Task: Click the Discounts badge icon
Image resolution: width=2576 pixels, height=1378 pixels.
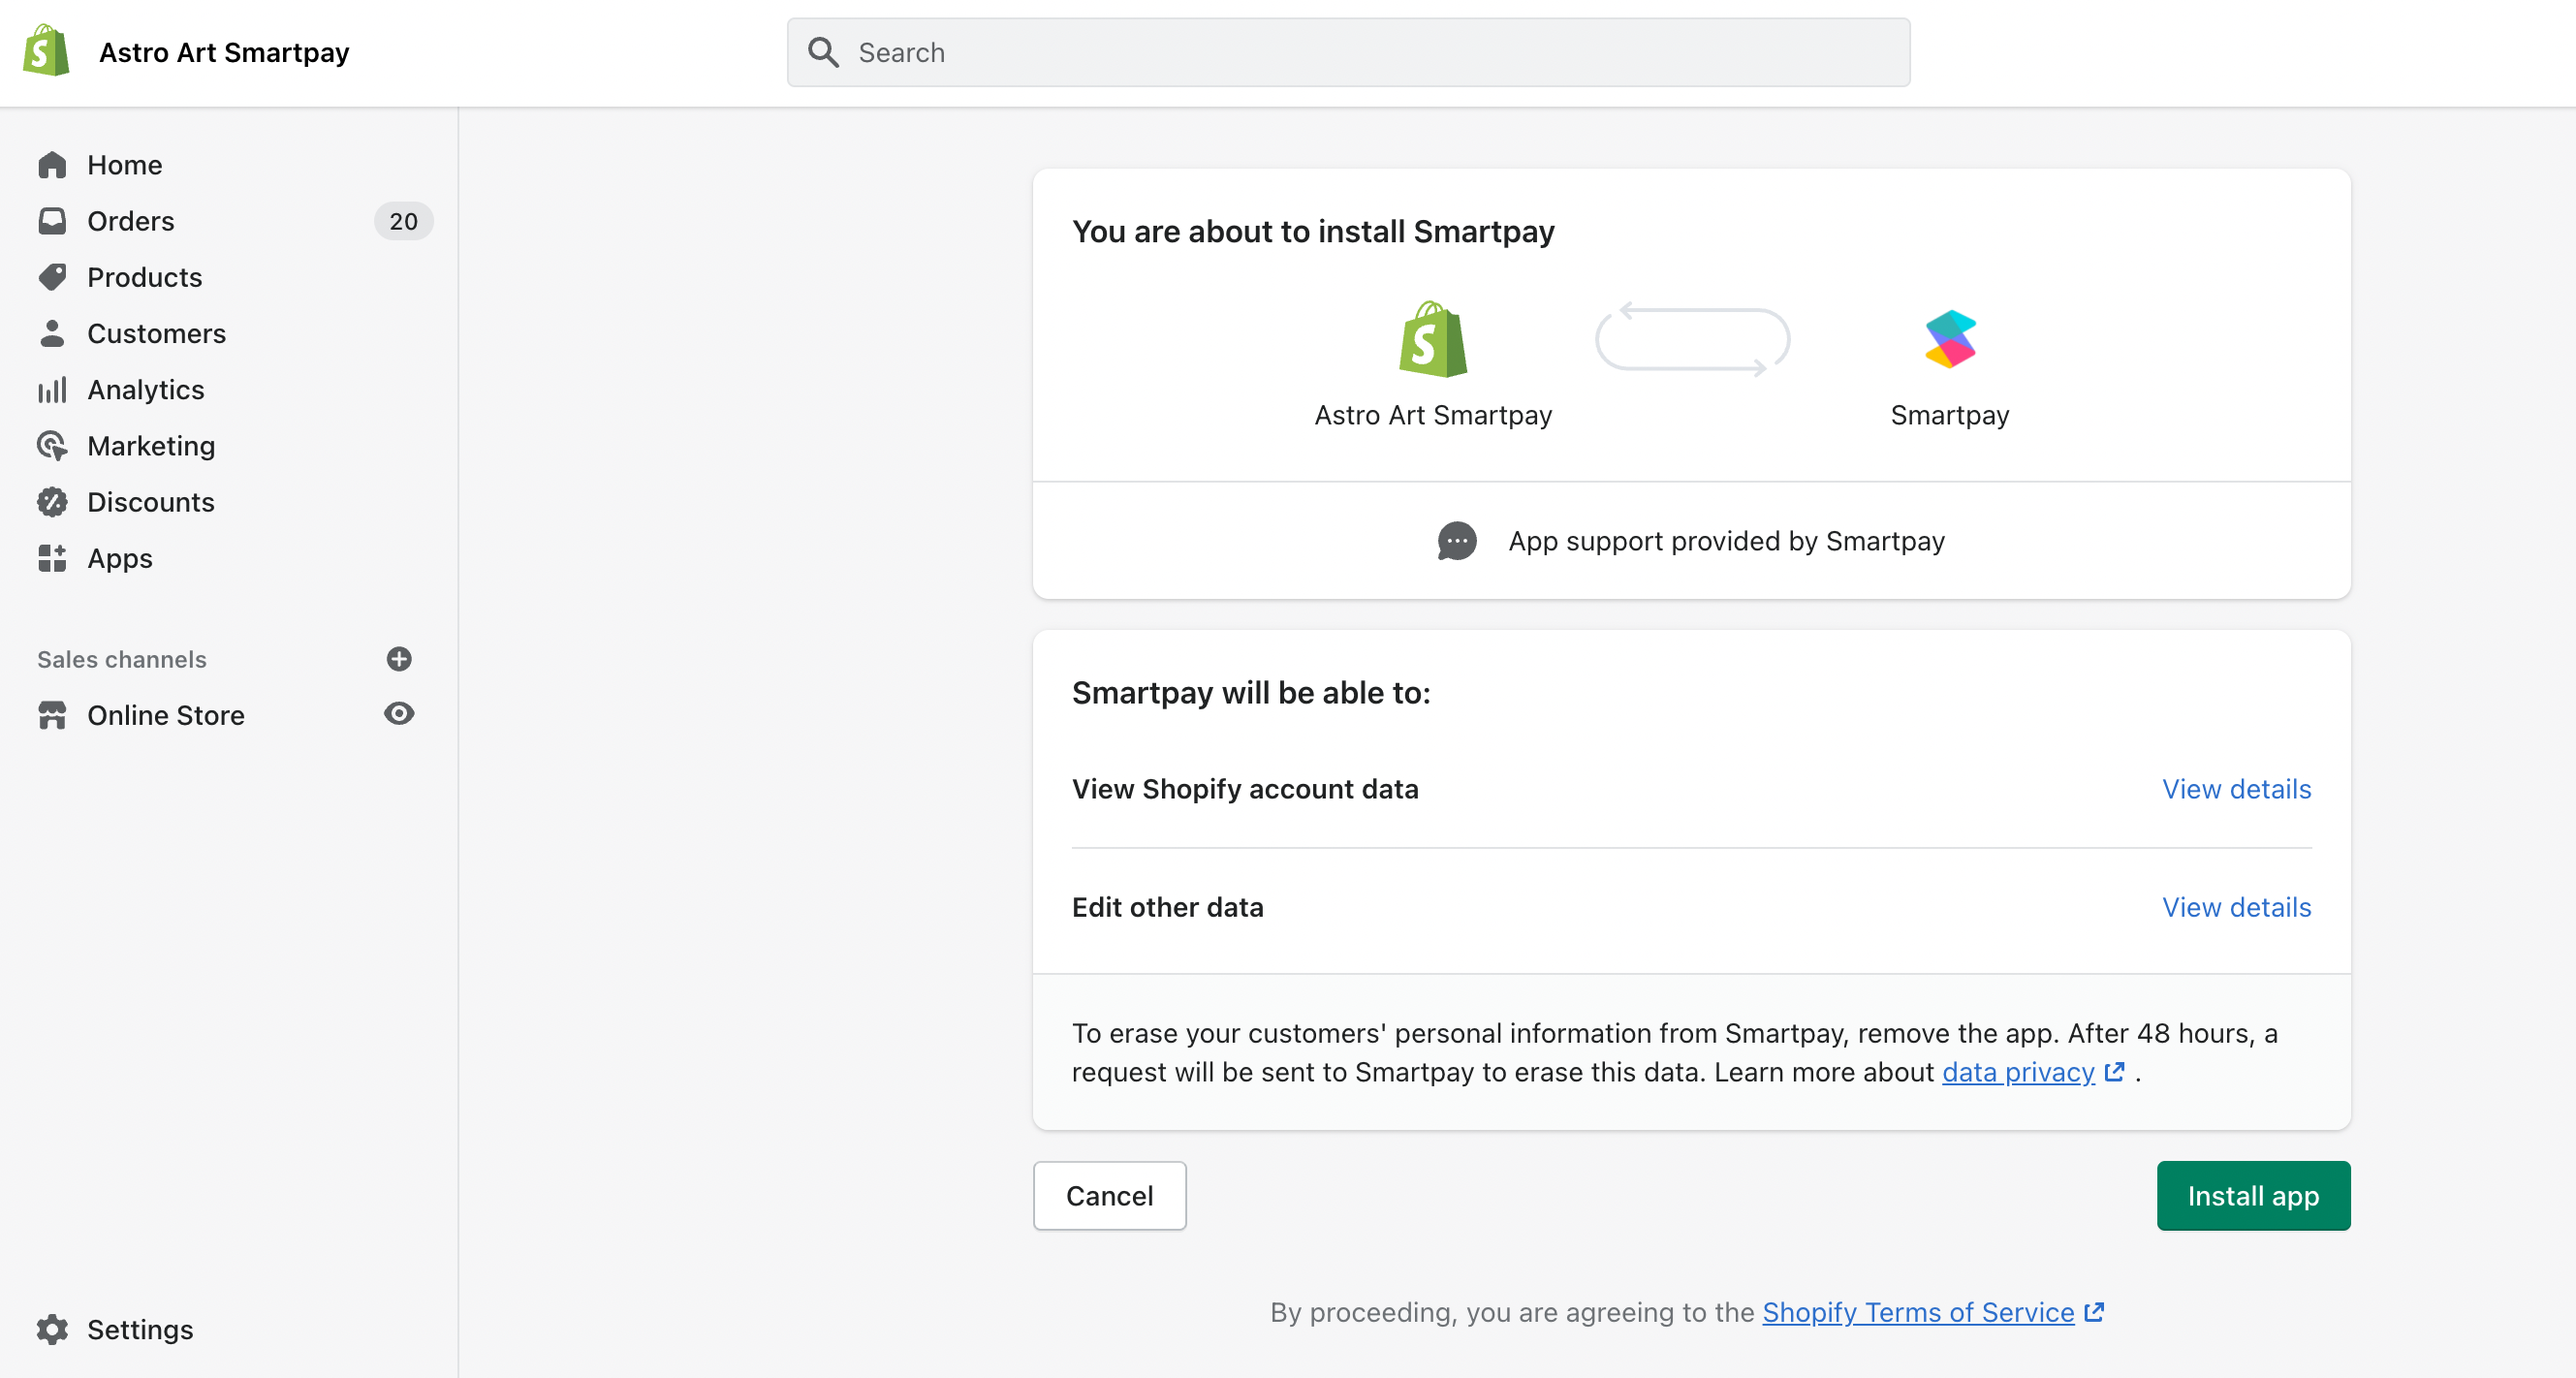Action: [x=52, y=502]
